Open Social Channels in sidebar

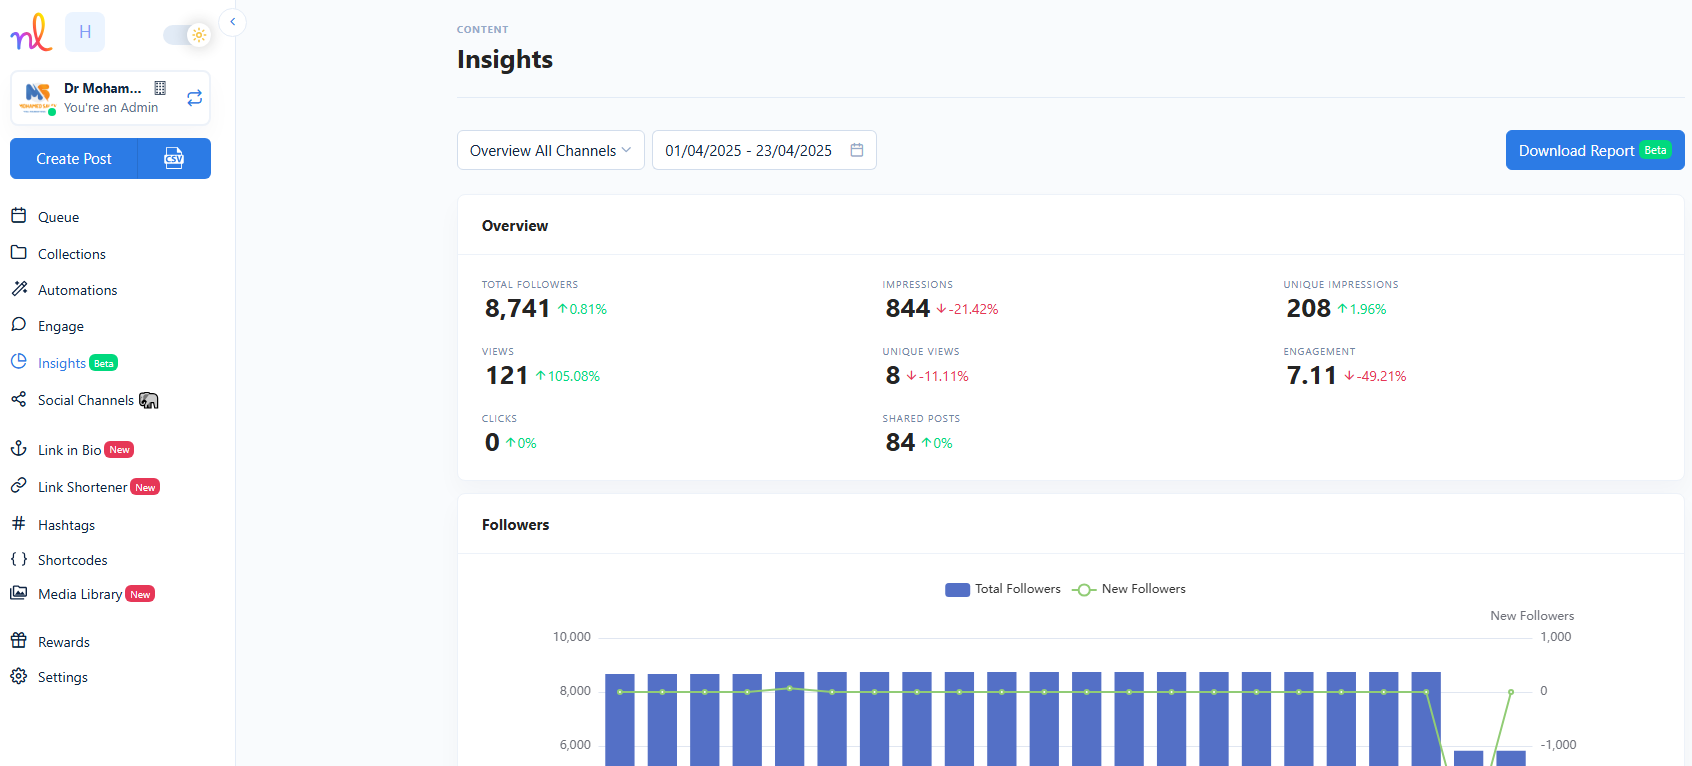[85, 400]
